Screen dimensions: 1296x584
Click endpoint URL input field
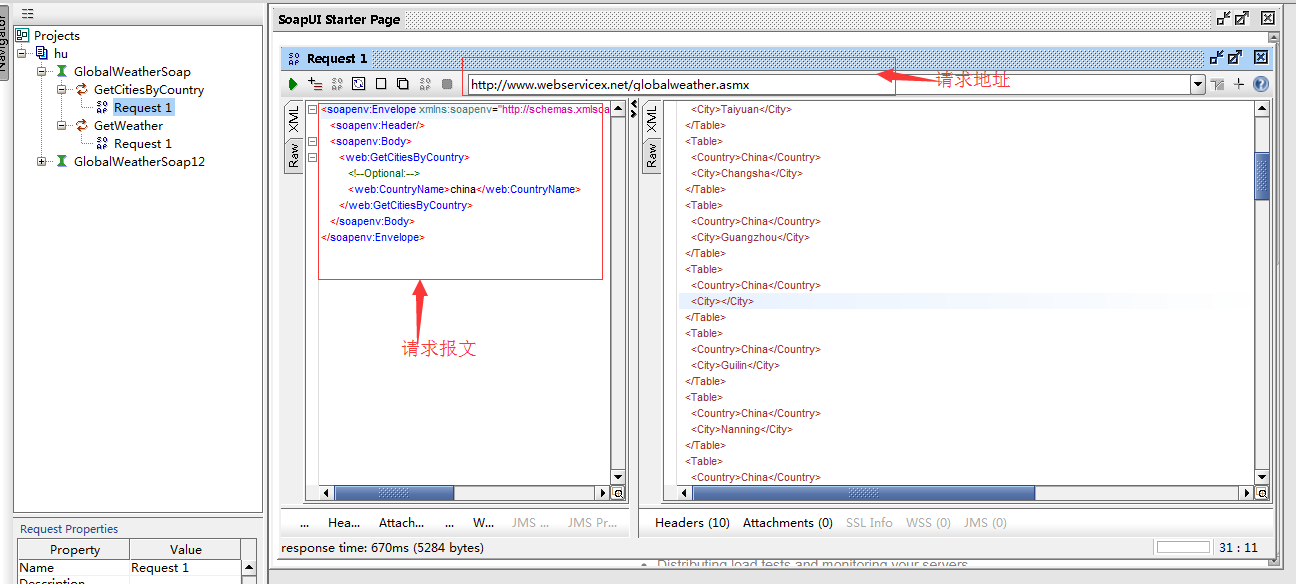(x=829, y=85)
